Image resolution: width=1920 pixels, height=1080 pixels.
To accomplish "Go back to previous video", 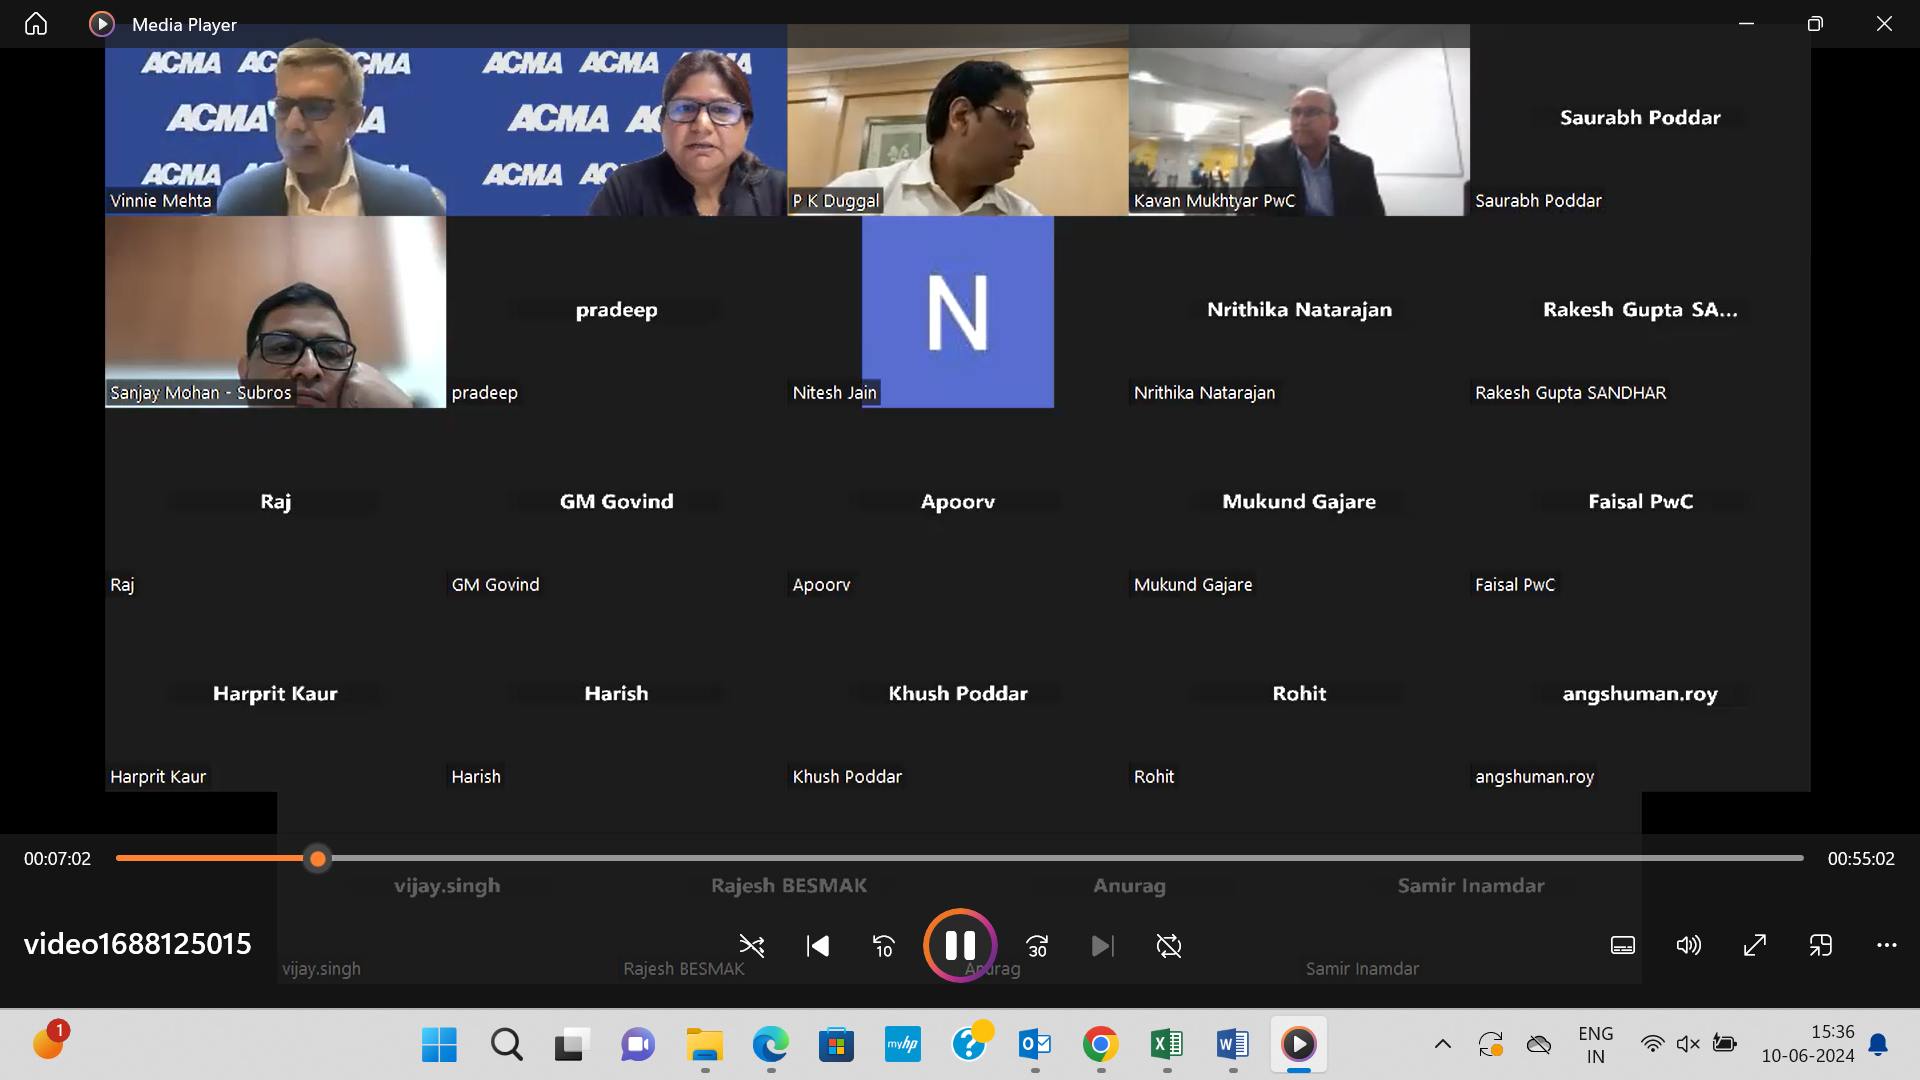I will [817, 945].
